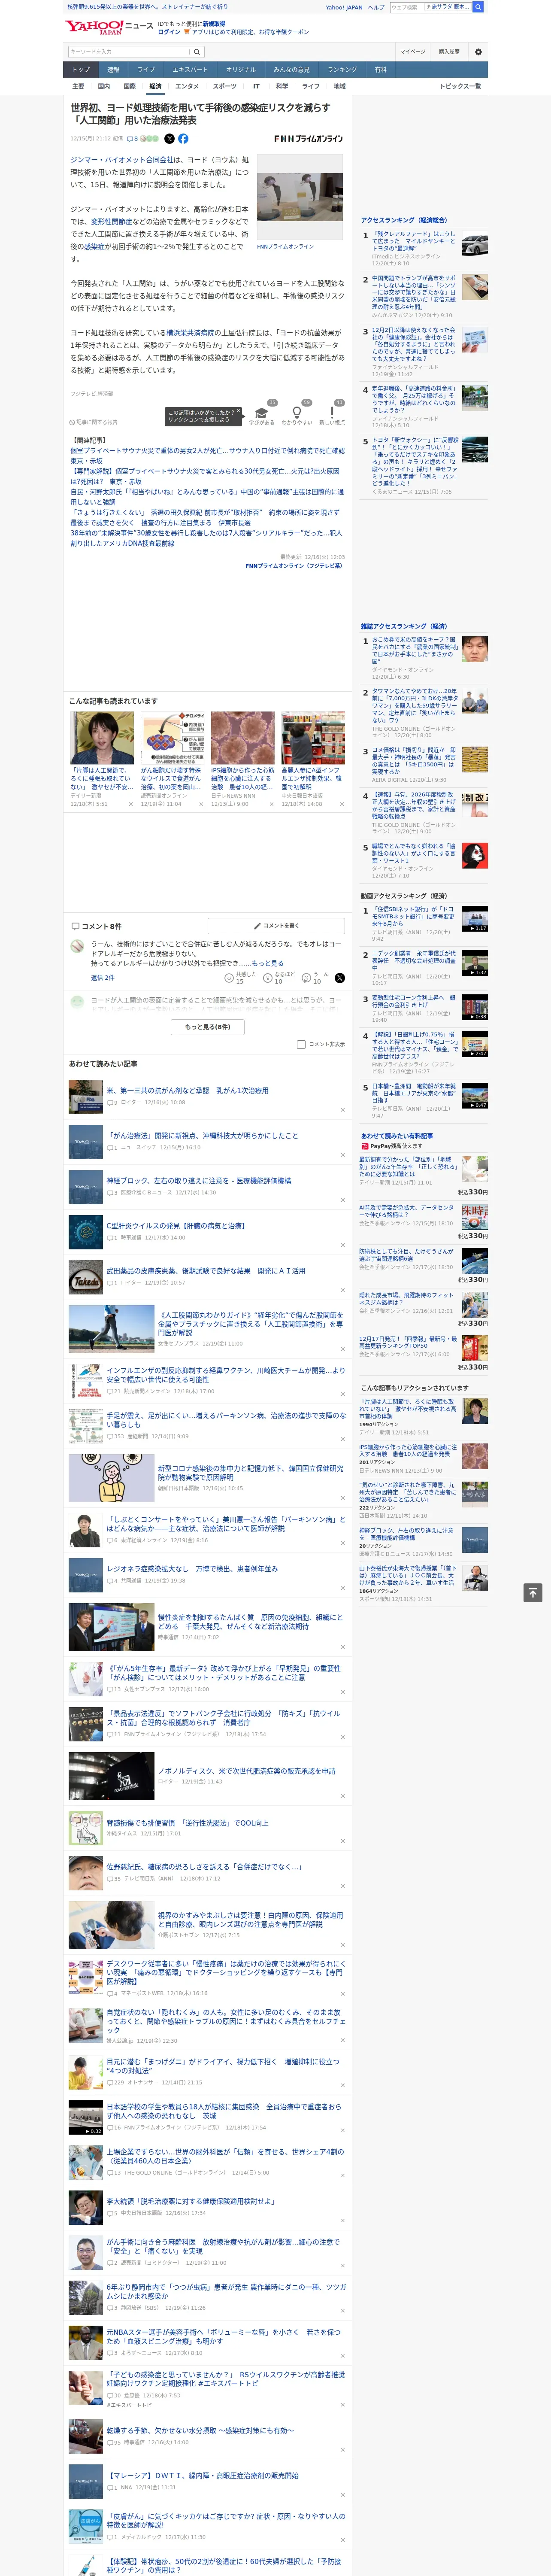Click the header web search magnifier button
The height and width of the screenshot is (2576, 551).
coord(478,7)
